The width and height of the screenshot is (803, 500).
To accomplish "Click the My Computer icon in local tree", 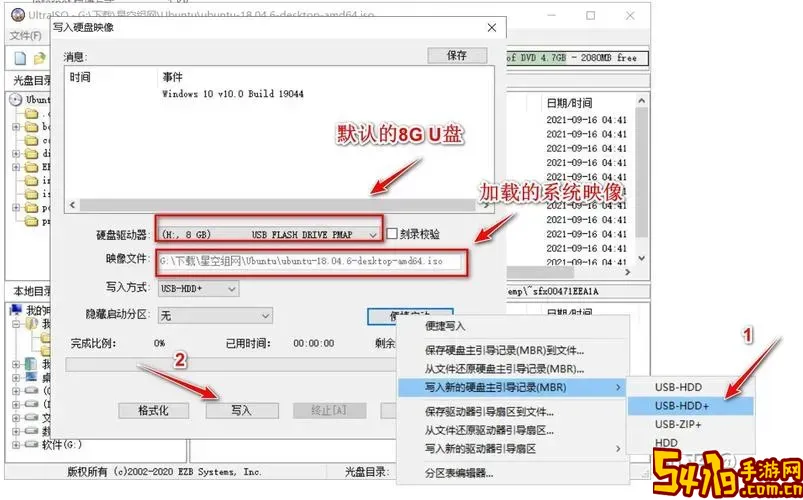I will click(x=17, y=310).
